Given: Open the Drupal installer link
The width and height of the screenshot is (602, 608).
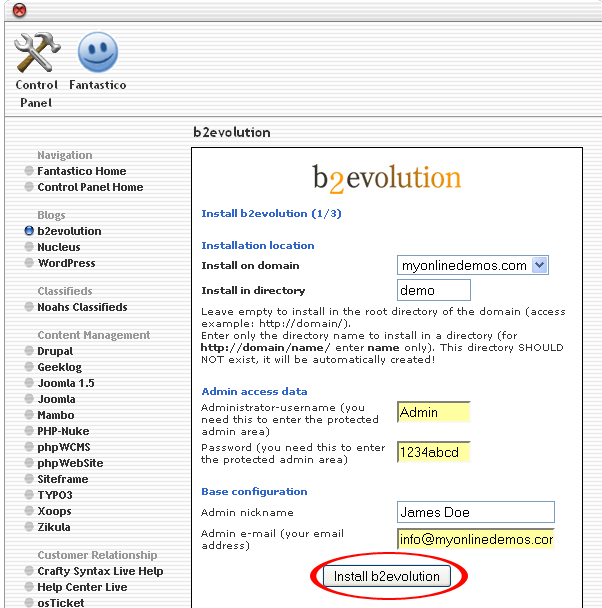Looking at the screenshot, I should pos(55,351).
